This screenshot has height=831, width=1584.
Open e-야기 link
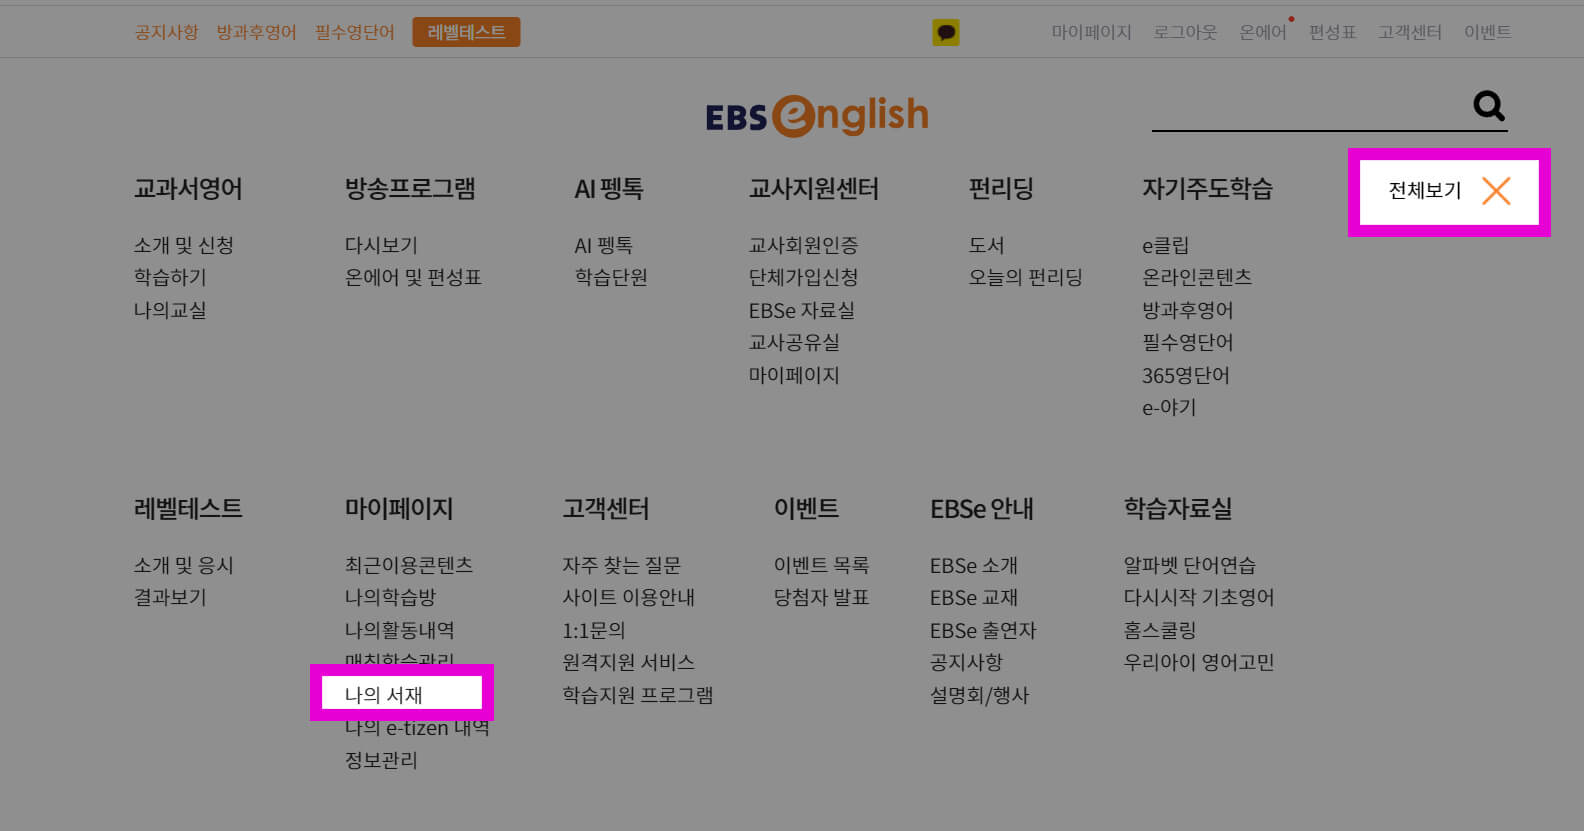pyautogui.click(x=1169, y=407)
